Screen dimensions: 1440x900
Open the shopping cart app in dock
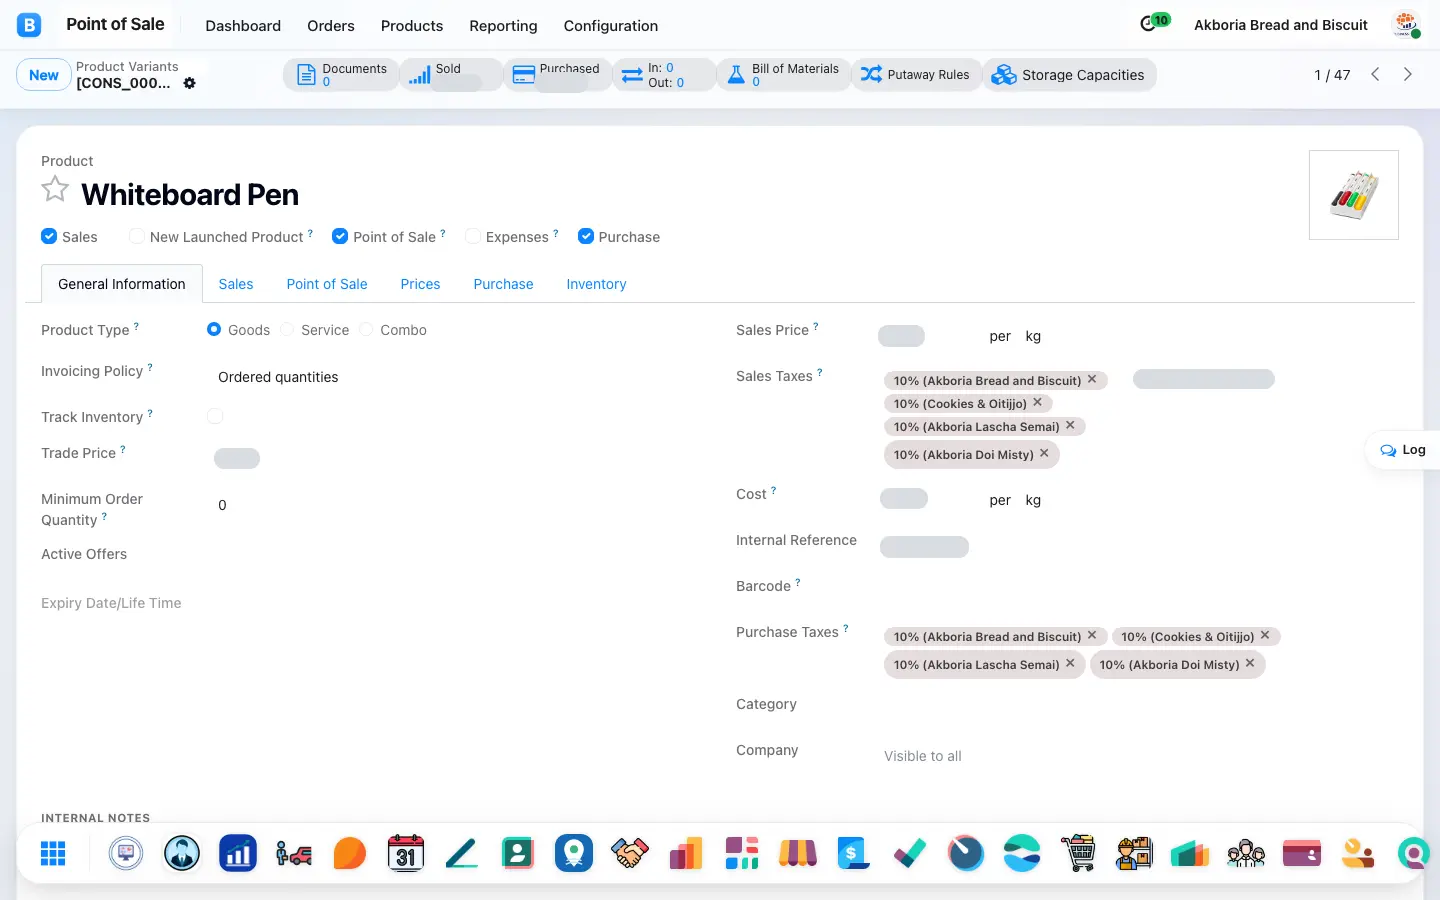click(1078, 853)
